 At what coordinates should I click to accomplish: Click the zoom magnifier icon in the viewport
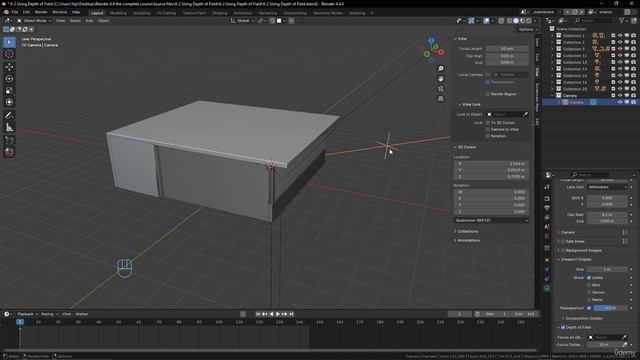(x=440, y=69)
